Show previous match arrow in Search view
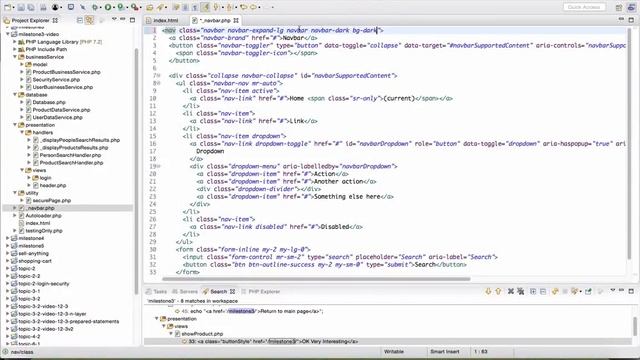This screenshot has width=640, height=360. 498,291
